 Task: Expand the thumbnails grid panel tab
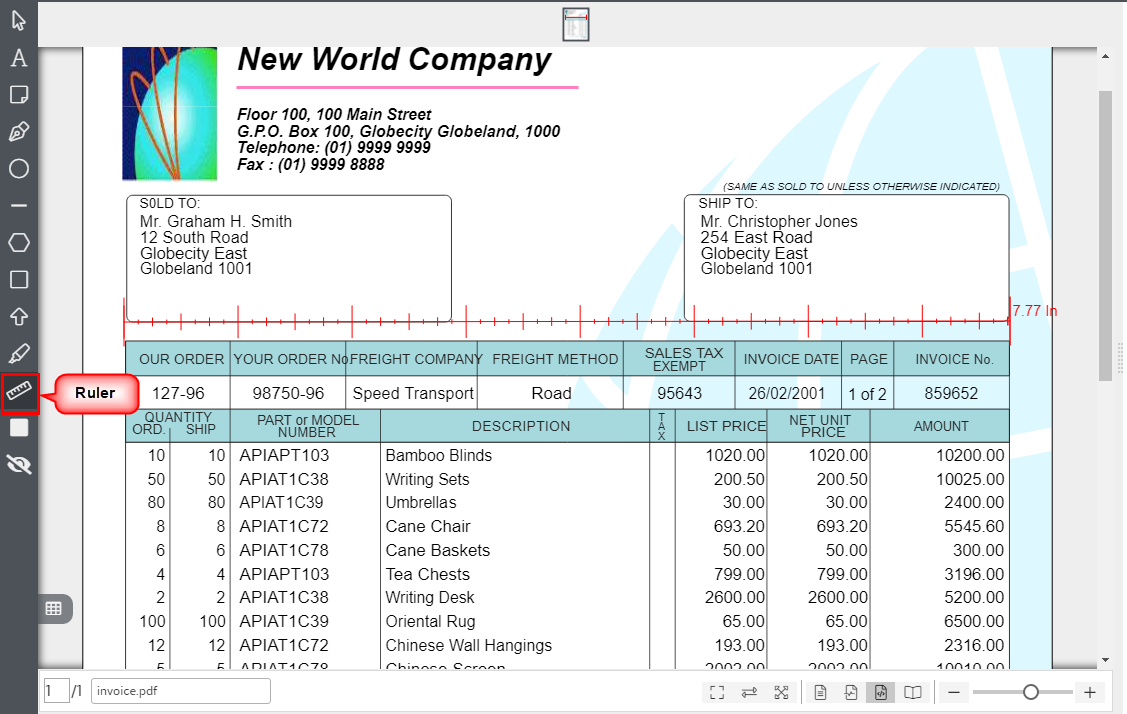pyautogui.click(x=54, y=608)
